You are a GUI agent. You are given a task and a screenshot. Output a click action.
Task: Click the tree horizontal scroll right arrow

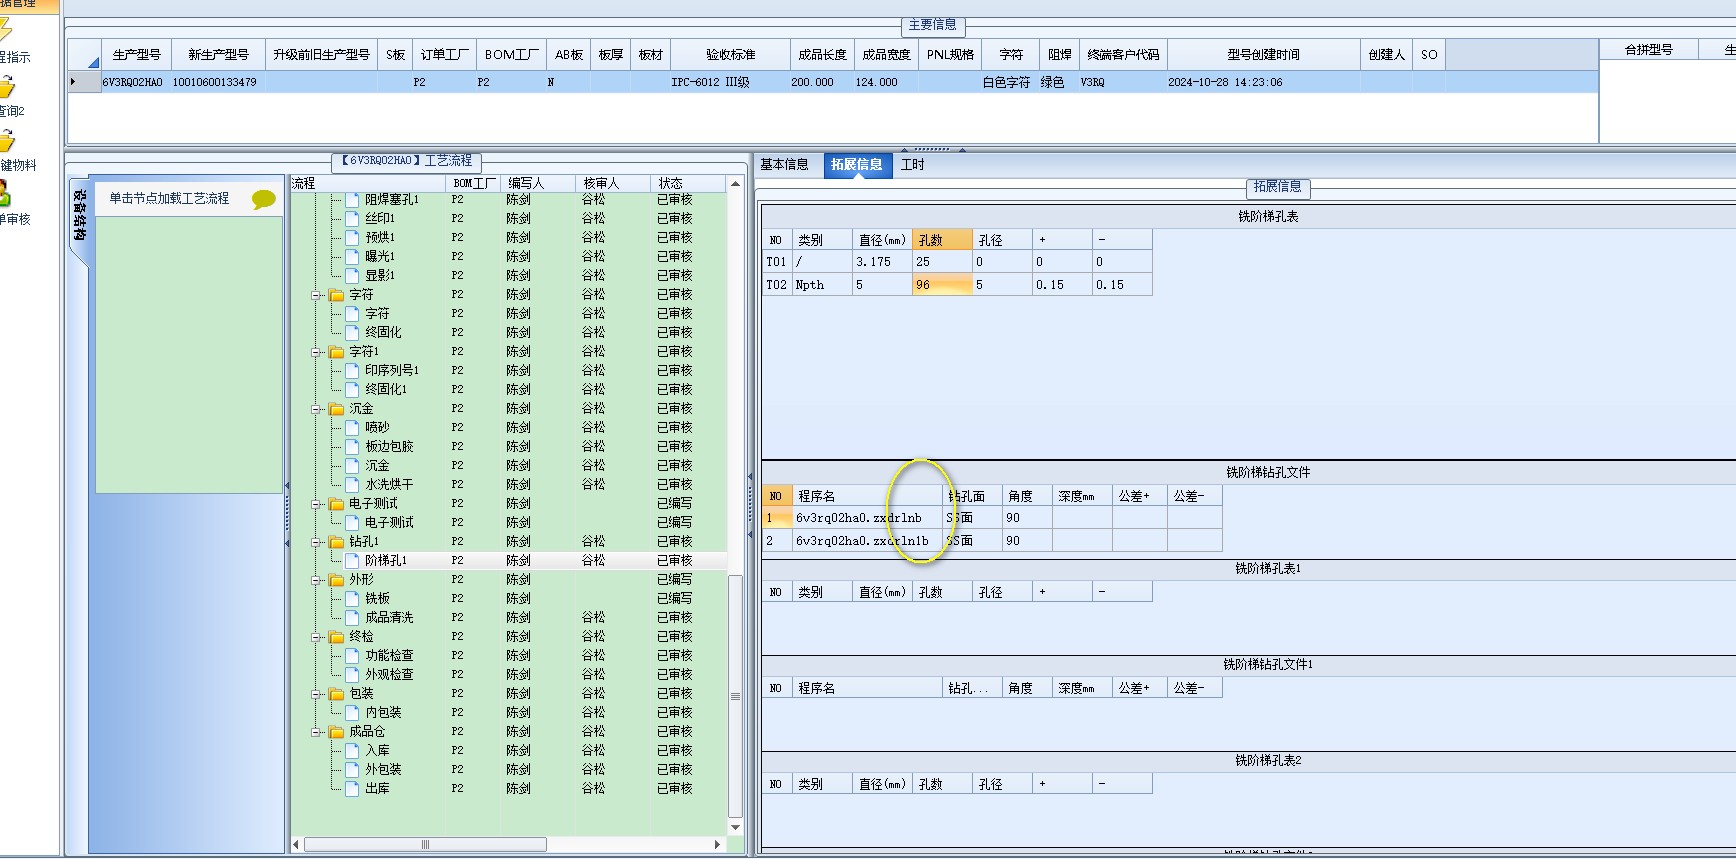pos(717,845)
